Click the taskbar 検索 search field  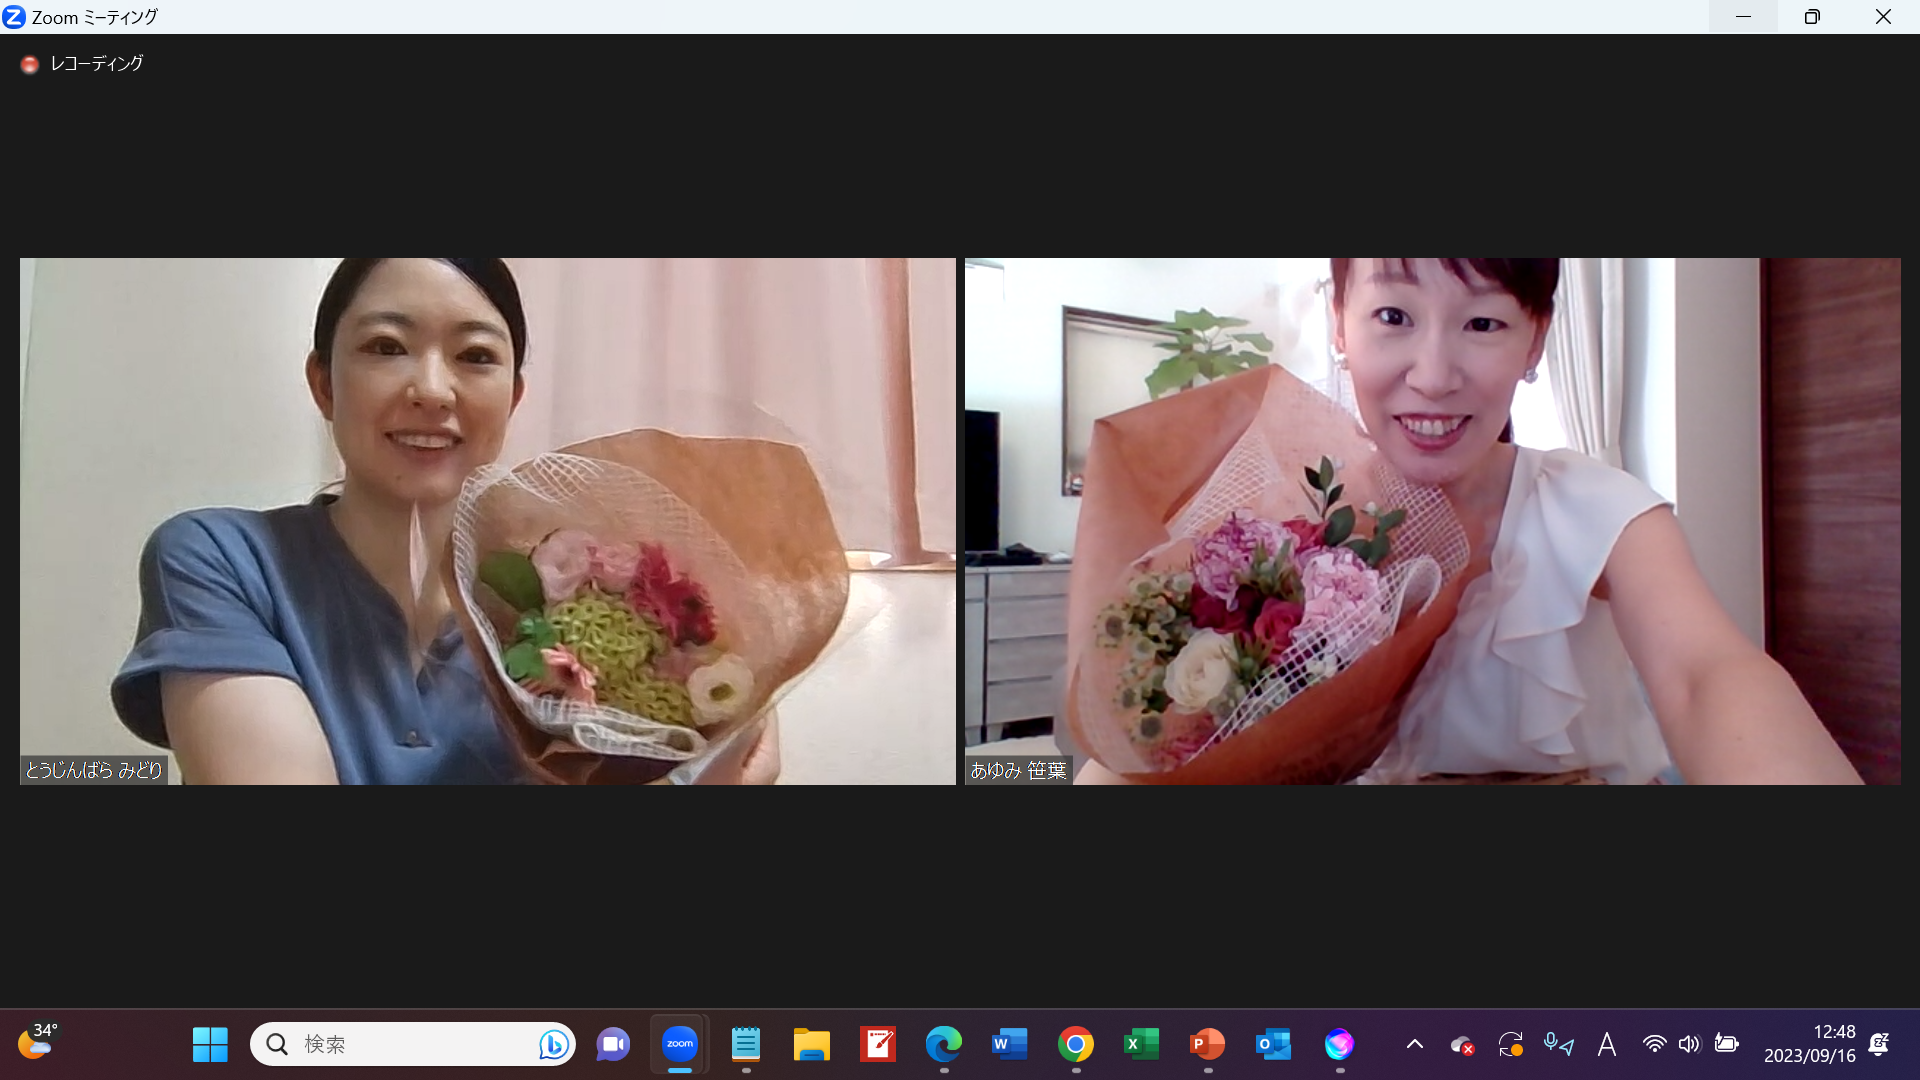[413, 1044]
